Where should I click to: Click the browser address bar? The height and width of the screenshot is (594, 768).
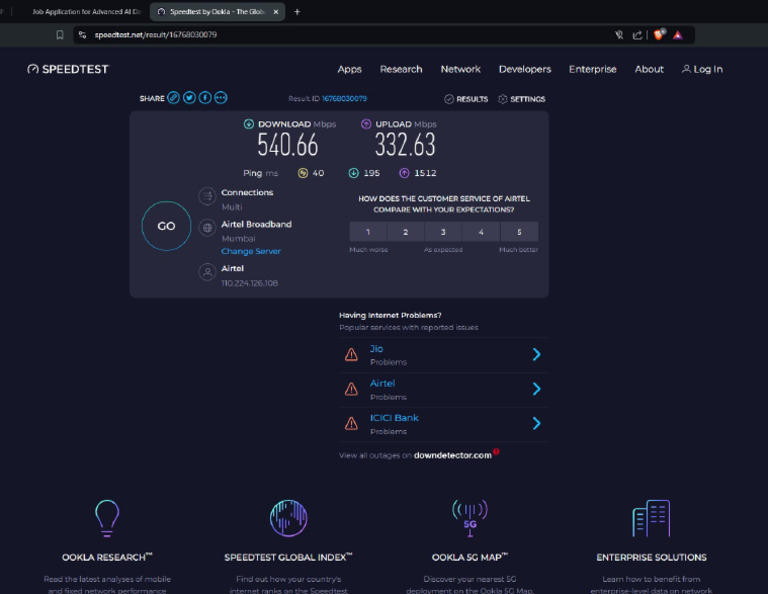click(330, 34)
